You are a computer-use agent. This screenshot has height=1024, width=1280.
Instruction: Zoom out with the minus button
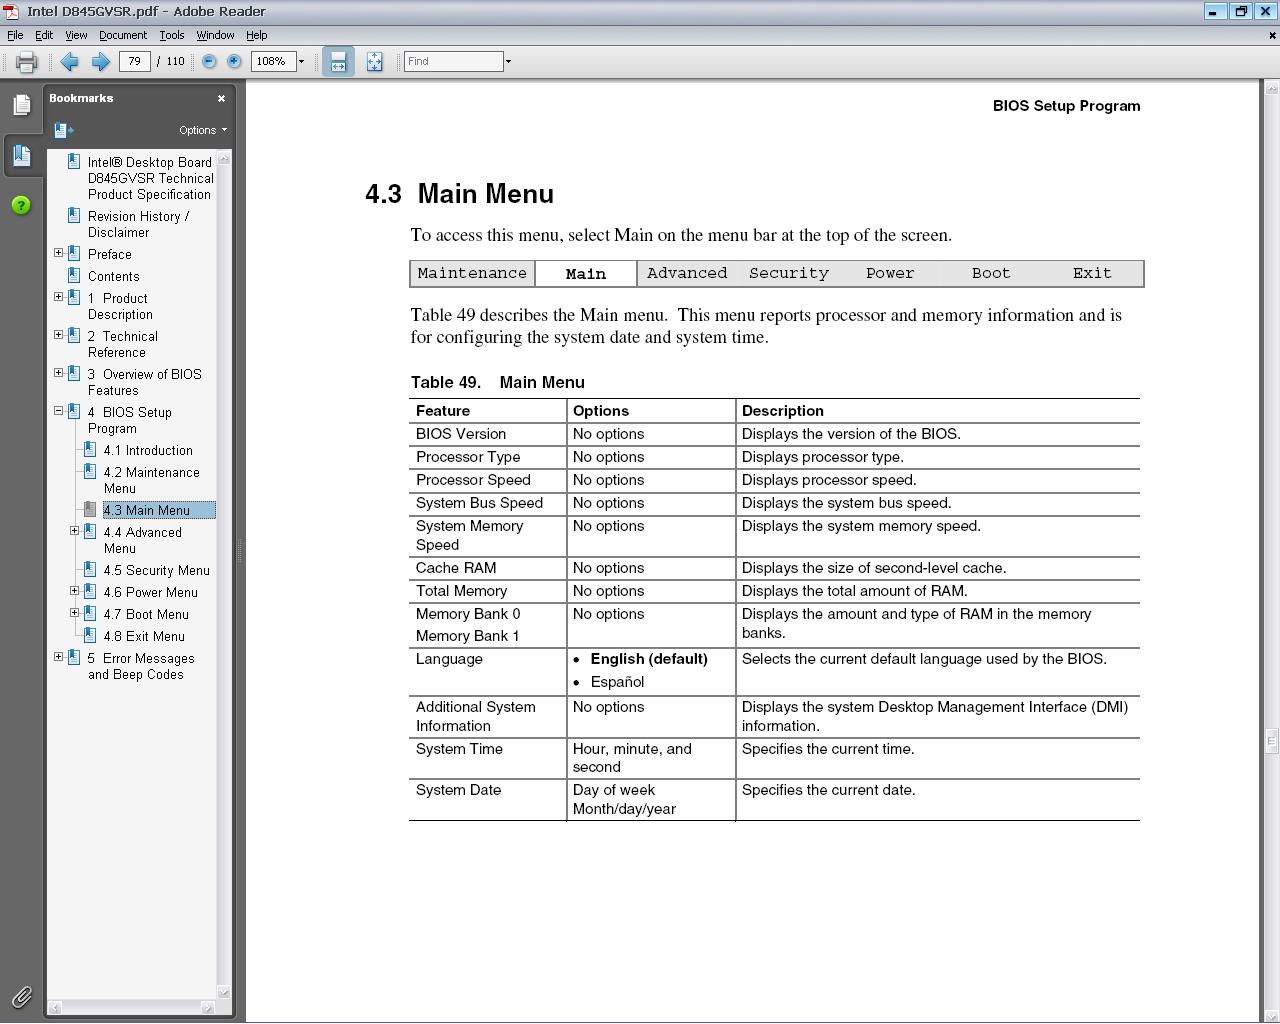tap(209, 61)
